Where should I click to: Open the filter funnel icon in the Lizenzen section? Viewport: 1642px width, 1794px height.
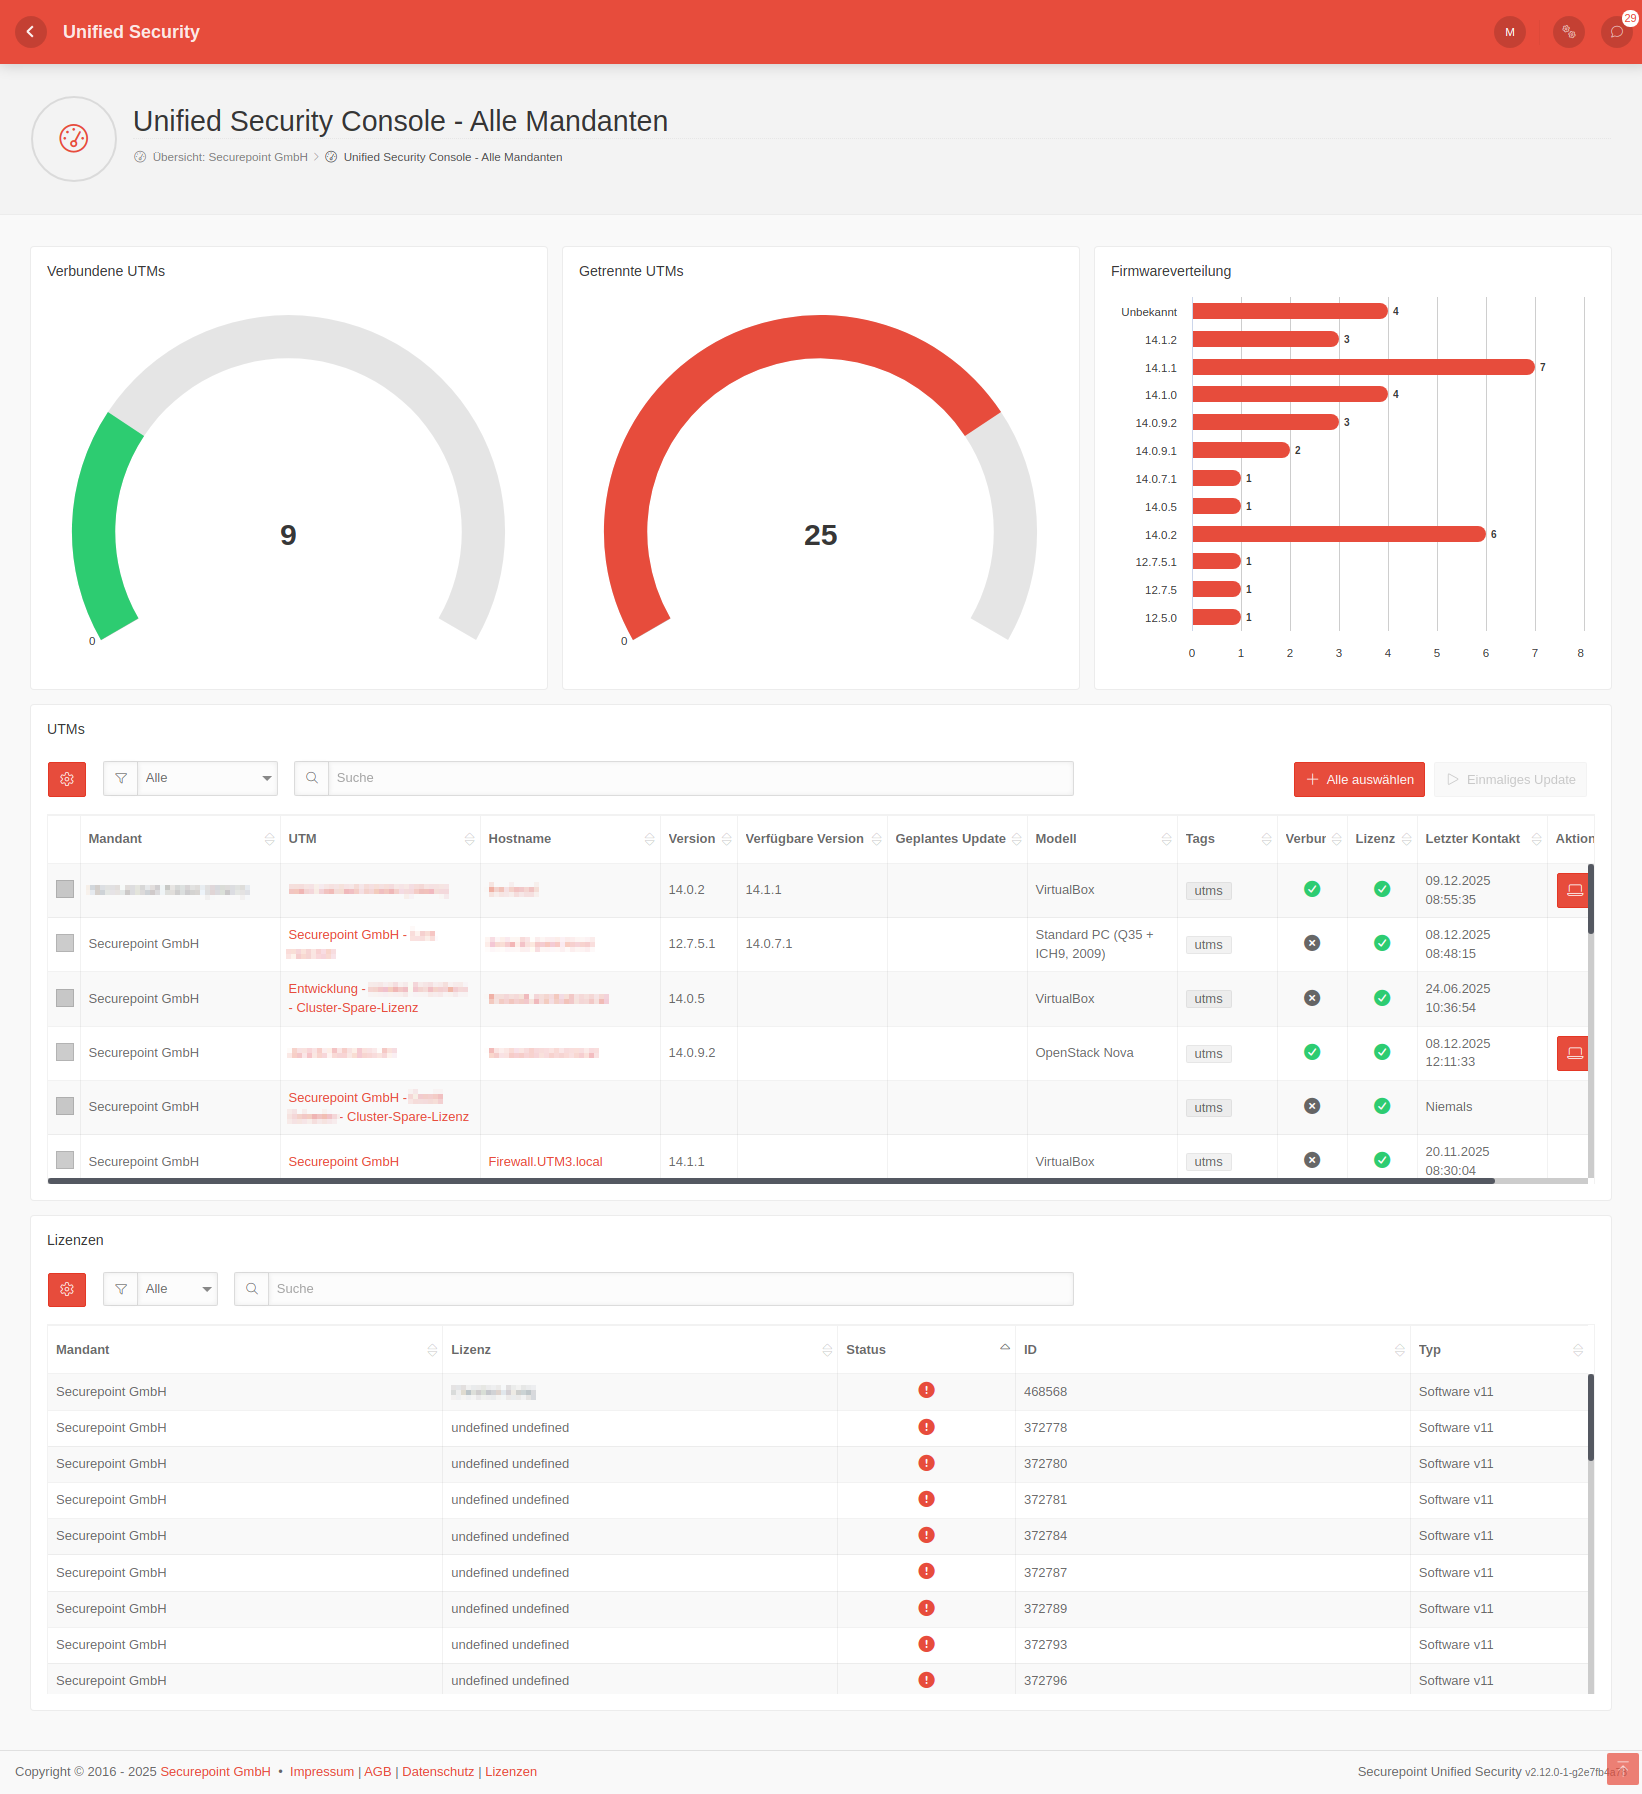120,1289
